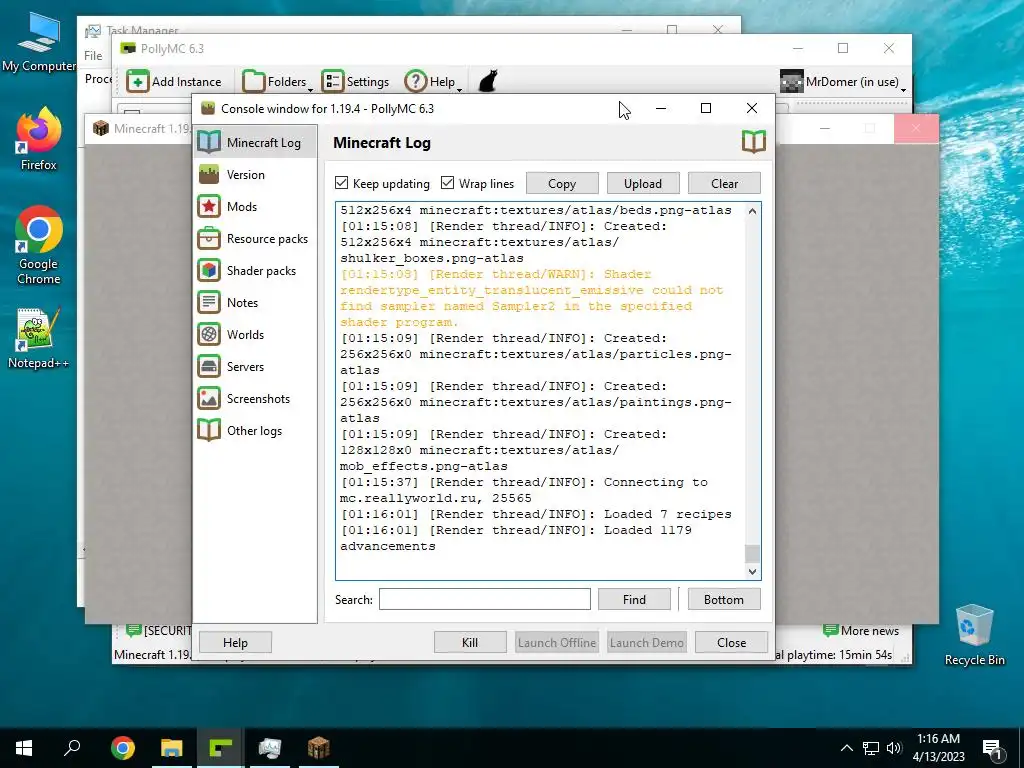Click the Version grass block icon
The height and width of the screenshot is (768, 1024).
point(209,174)
